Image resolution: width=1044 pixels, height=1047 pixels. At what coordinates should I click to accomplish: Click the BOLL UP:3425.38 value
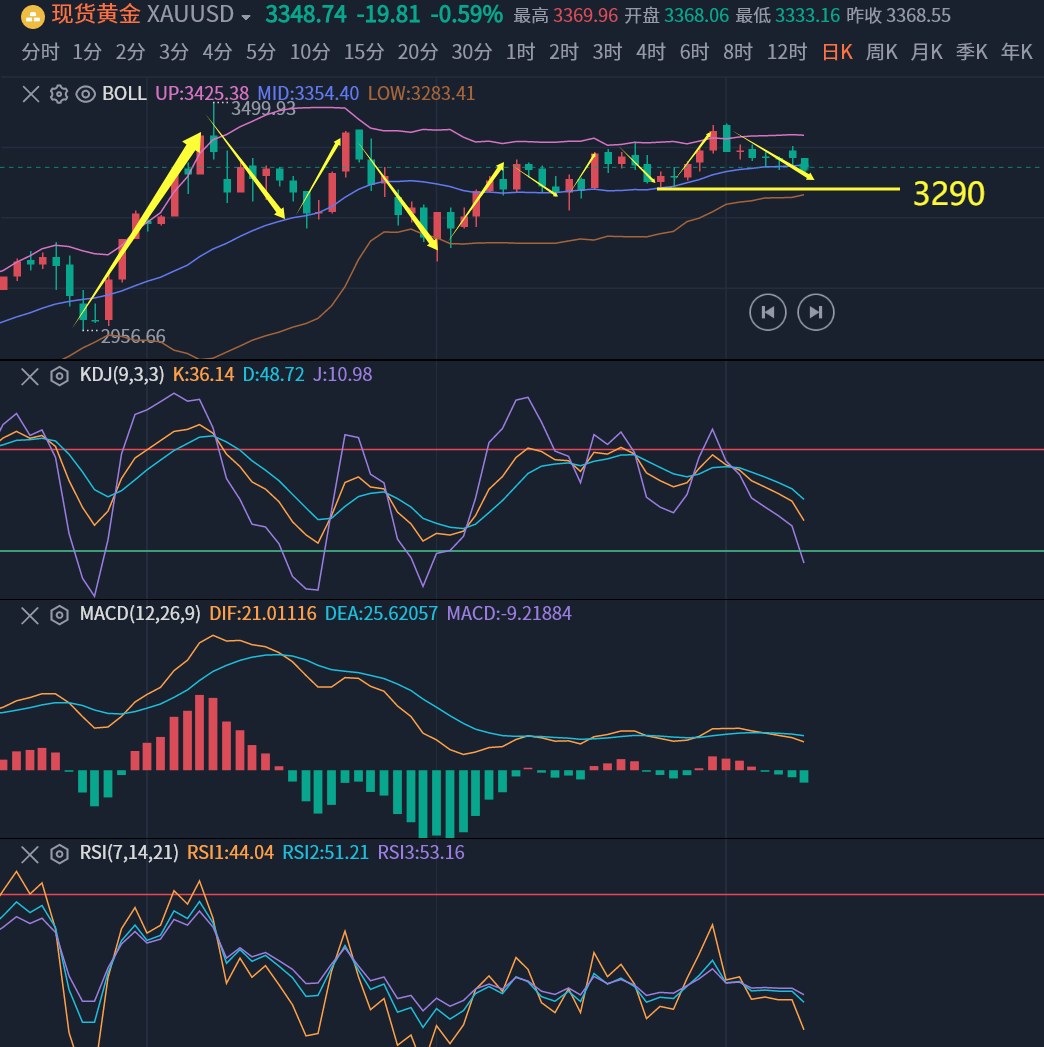click(x=202, y=93)
